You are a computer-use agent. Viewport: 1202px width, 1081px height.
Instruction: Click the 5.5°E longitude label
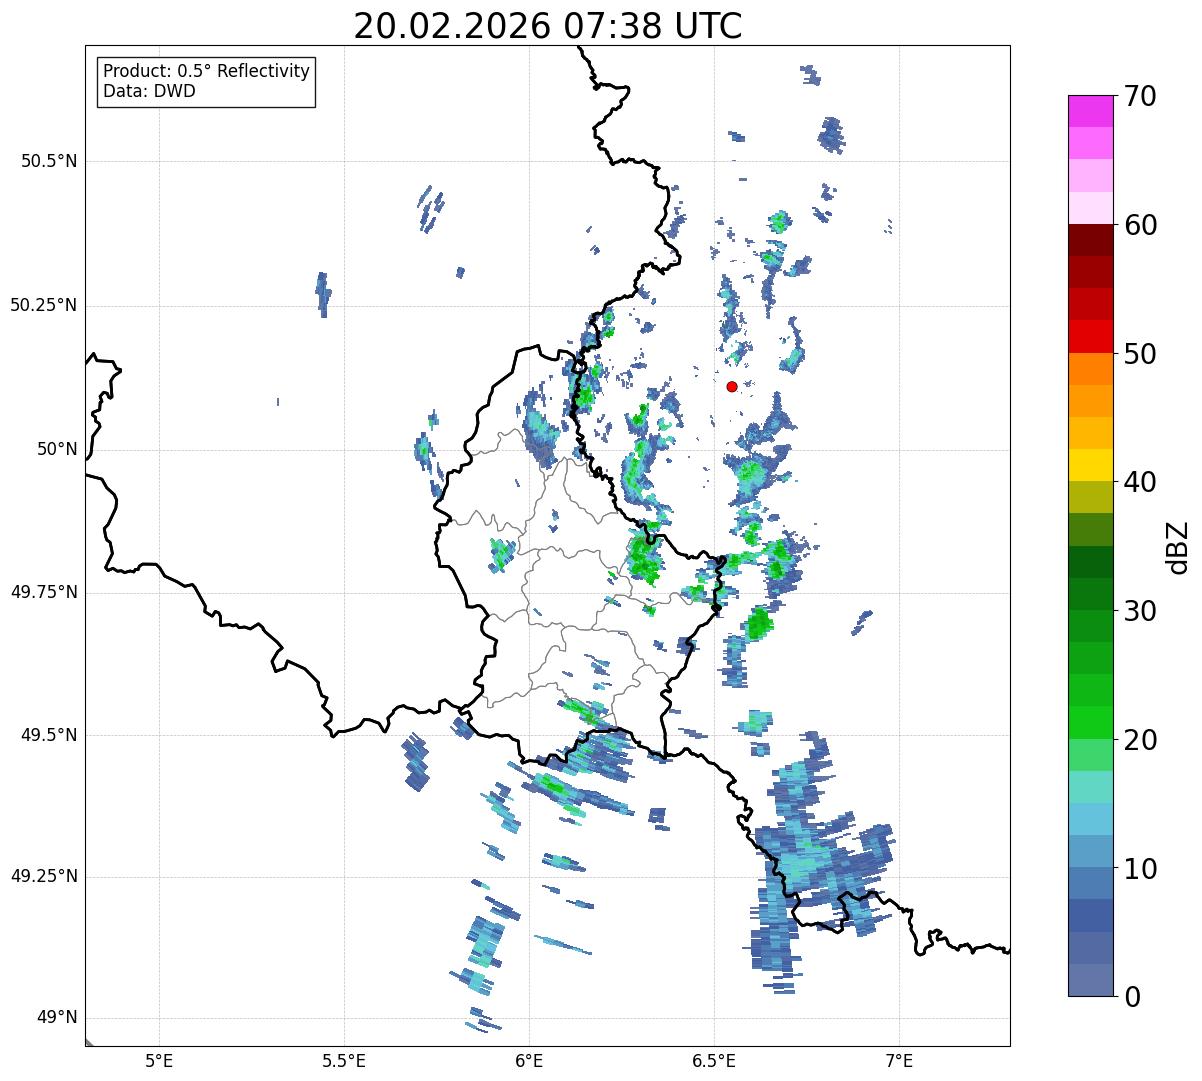(x=344, y=1060)
